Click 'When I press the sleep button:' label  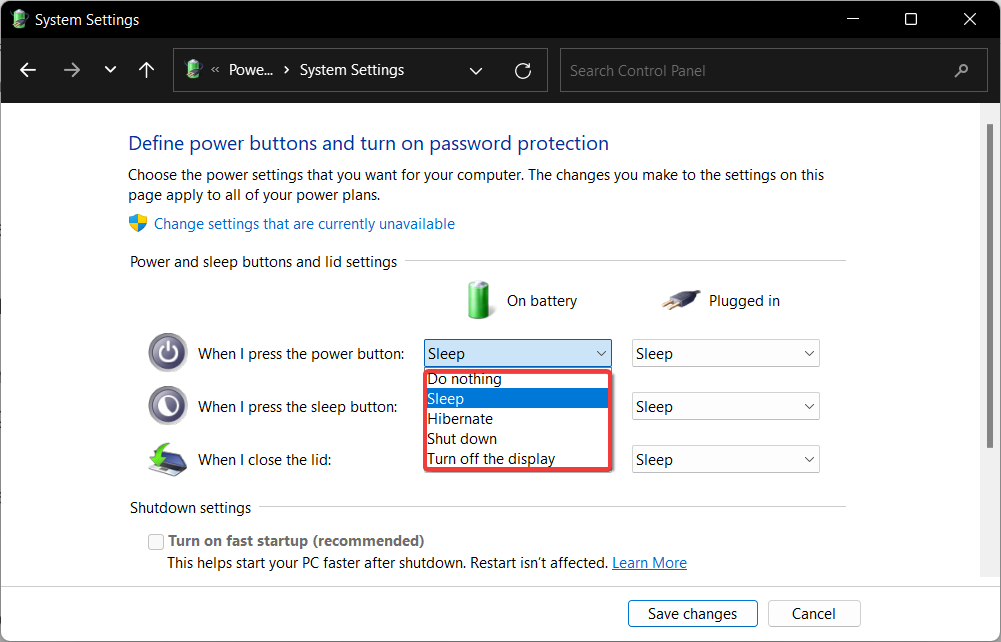click(x=297, y=407)
